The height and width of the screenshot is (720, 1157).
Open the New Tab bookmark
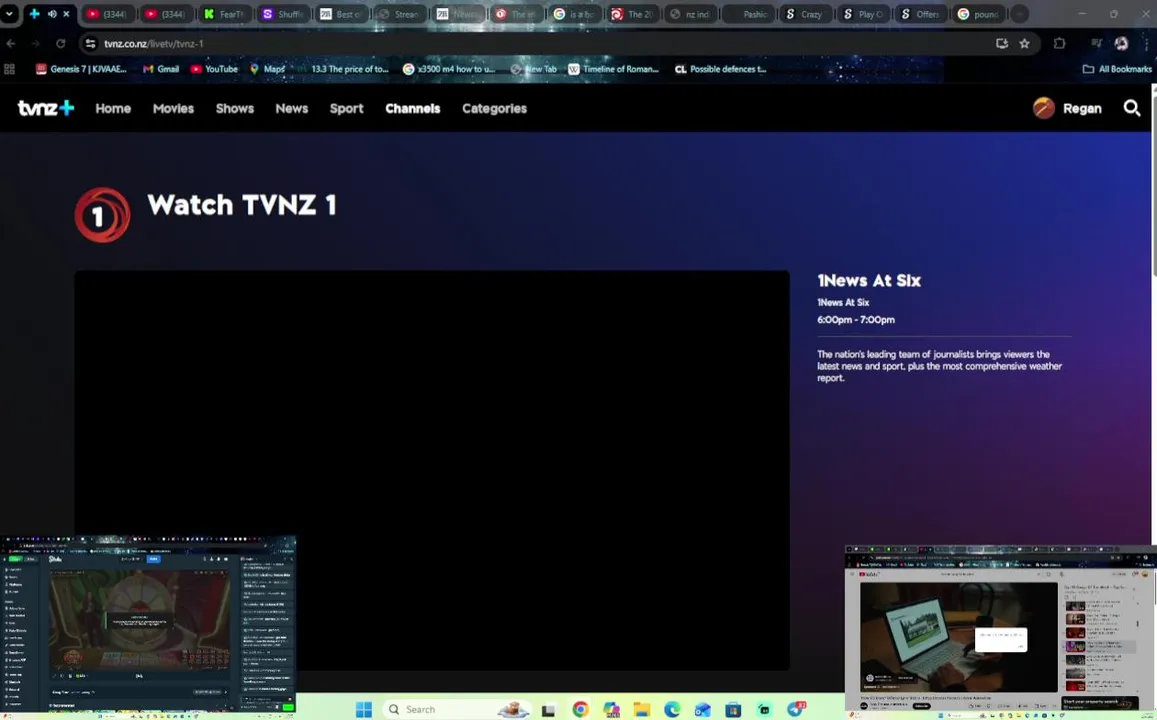coord(533,69)
